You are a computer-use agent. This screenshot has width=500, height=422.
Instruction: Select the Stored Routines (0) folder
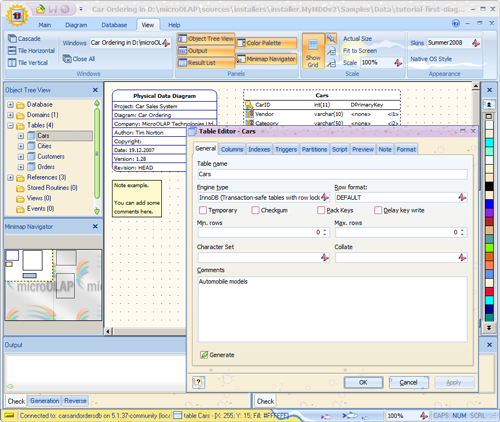point(52,188)
